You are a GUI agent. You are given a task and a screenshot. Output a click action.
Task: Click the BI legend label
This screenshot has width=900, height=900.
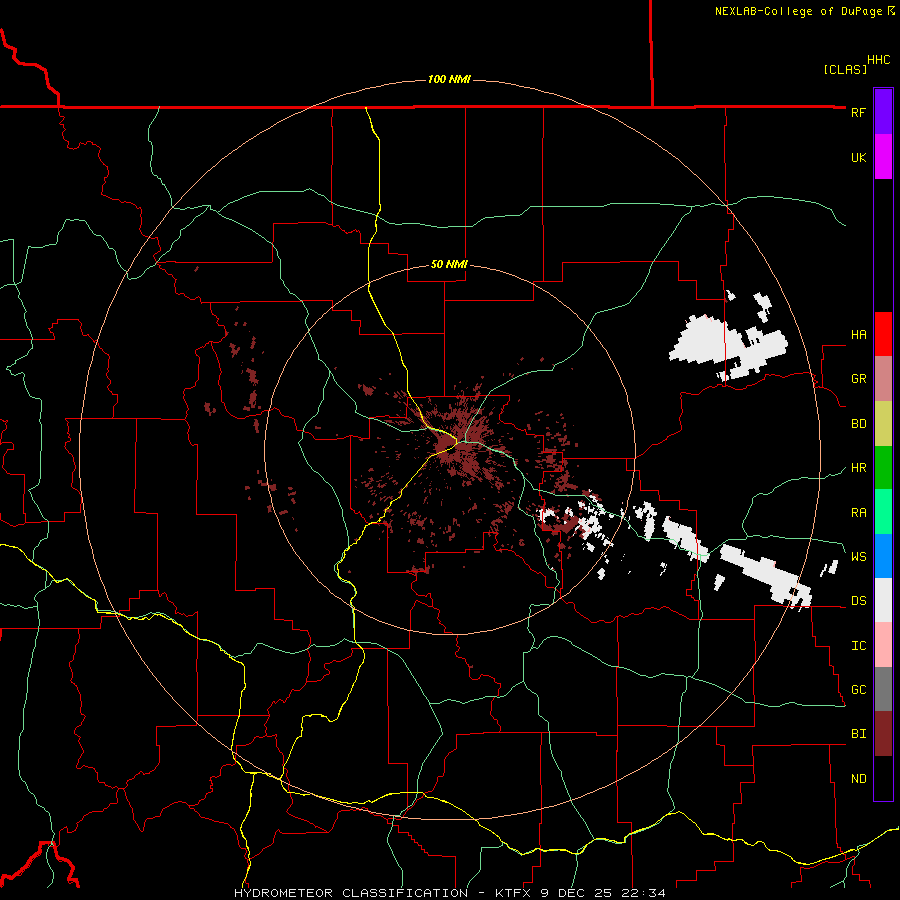coord(858,734)
